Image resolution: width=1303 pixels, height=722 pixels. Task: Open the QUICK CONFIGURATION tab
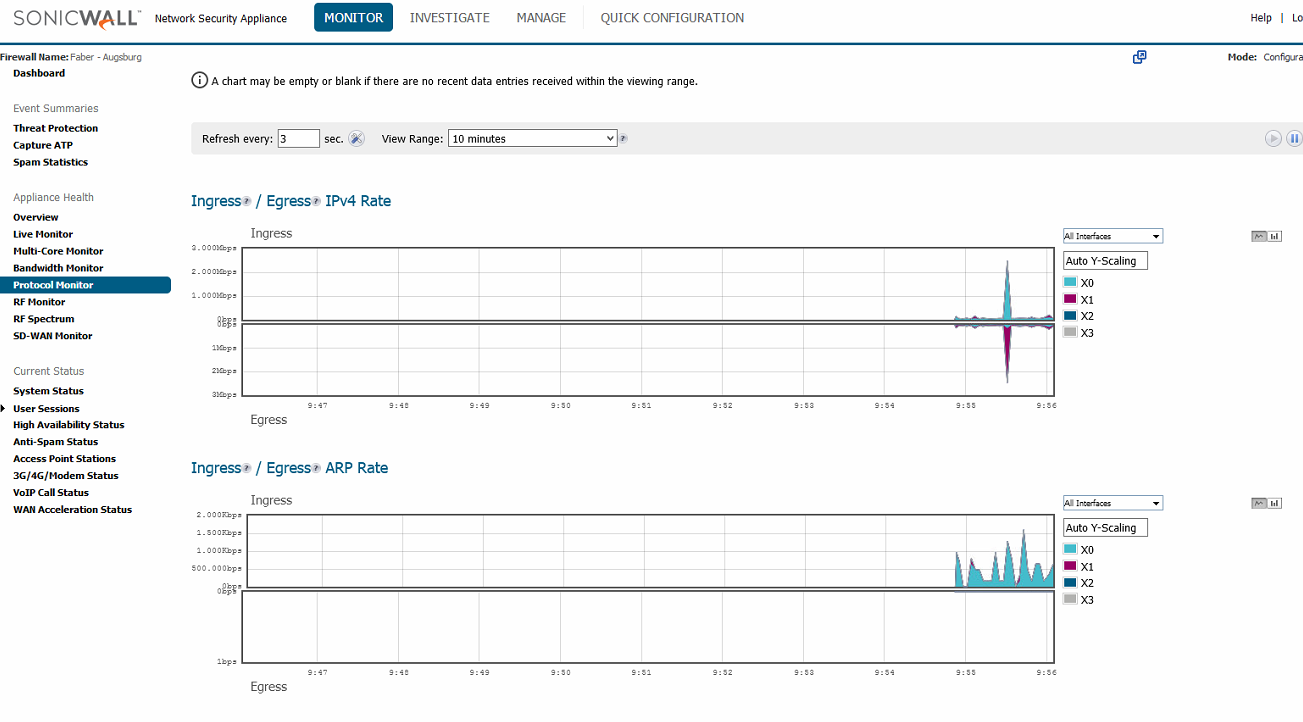[672, 17]
